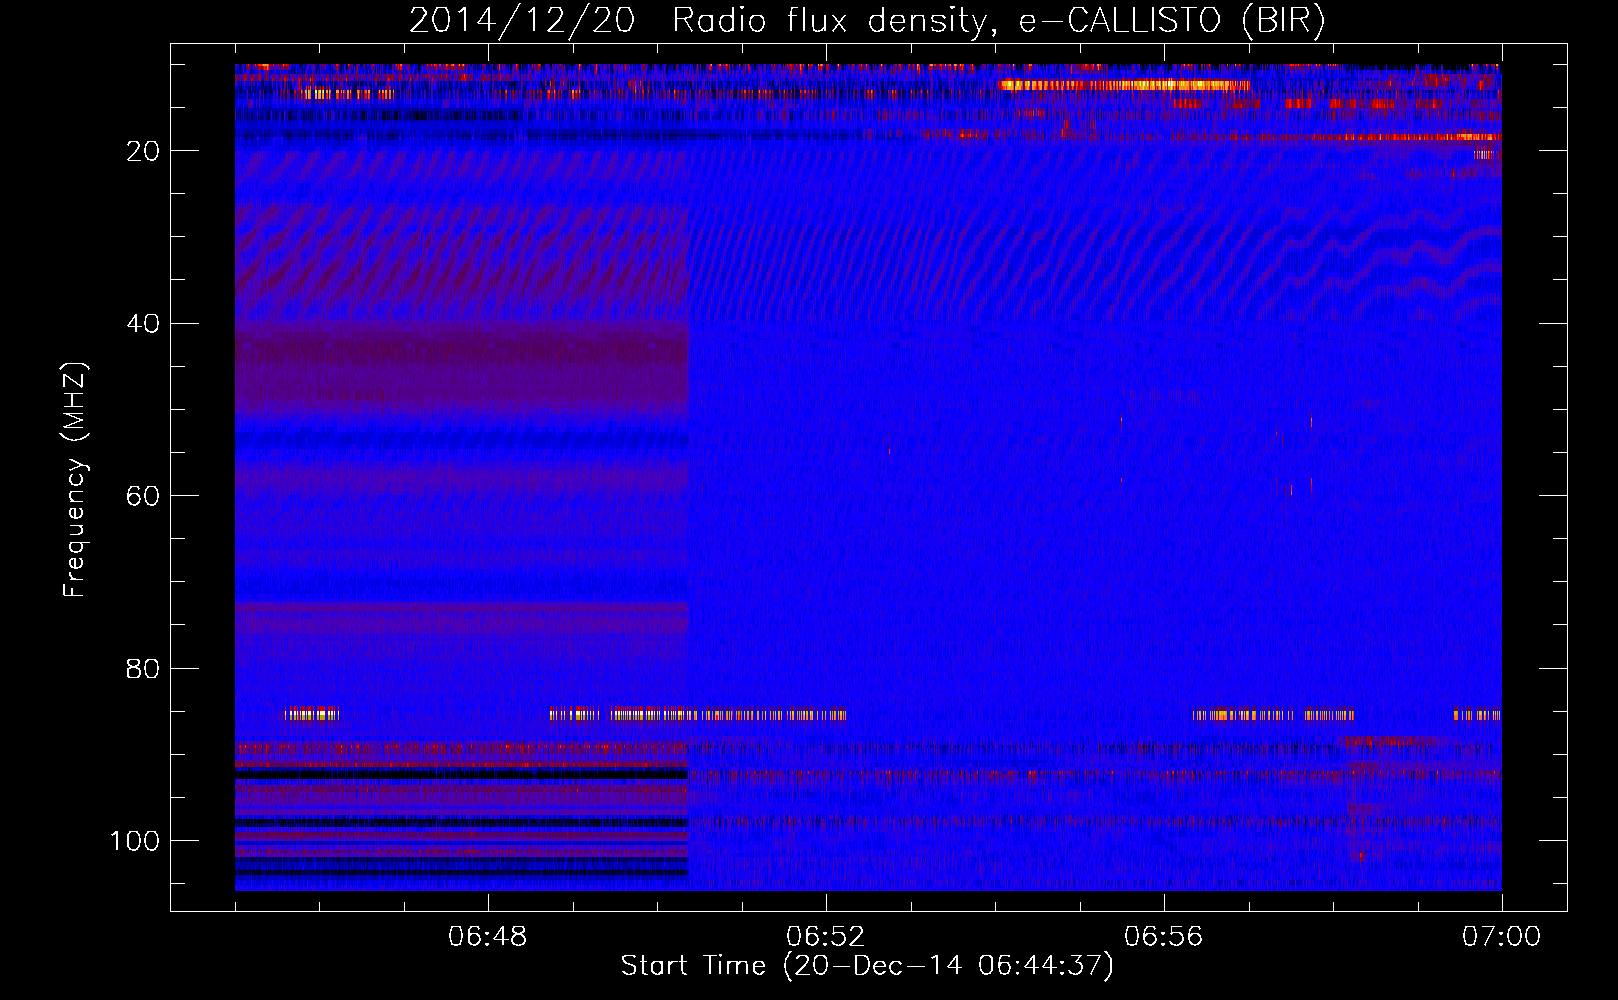Click the '60' frequency tick label
This screenshot has width=1618, height=1000.
pos(143,496)
